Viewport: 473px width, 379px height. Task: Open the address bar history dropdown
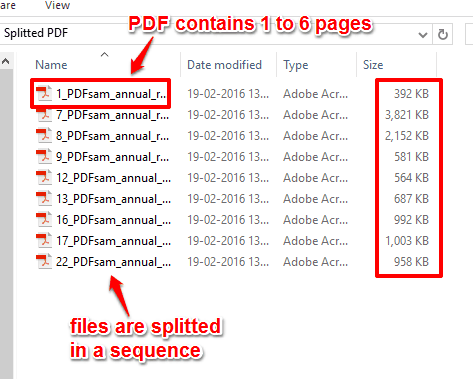point(423,34)
